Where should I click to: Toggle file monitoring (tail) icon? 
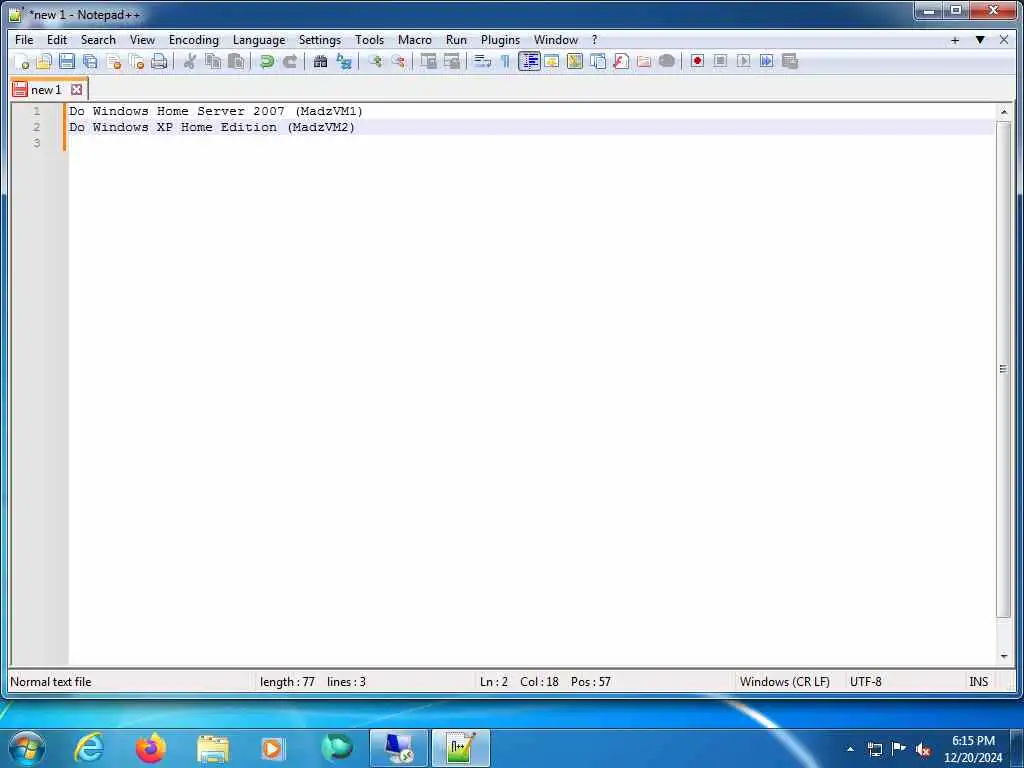(x=666, y=61)
